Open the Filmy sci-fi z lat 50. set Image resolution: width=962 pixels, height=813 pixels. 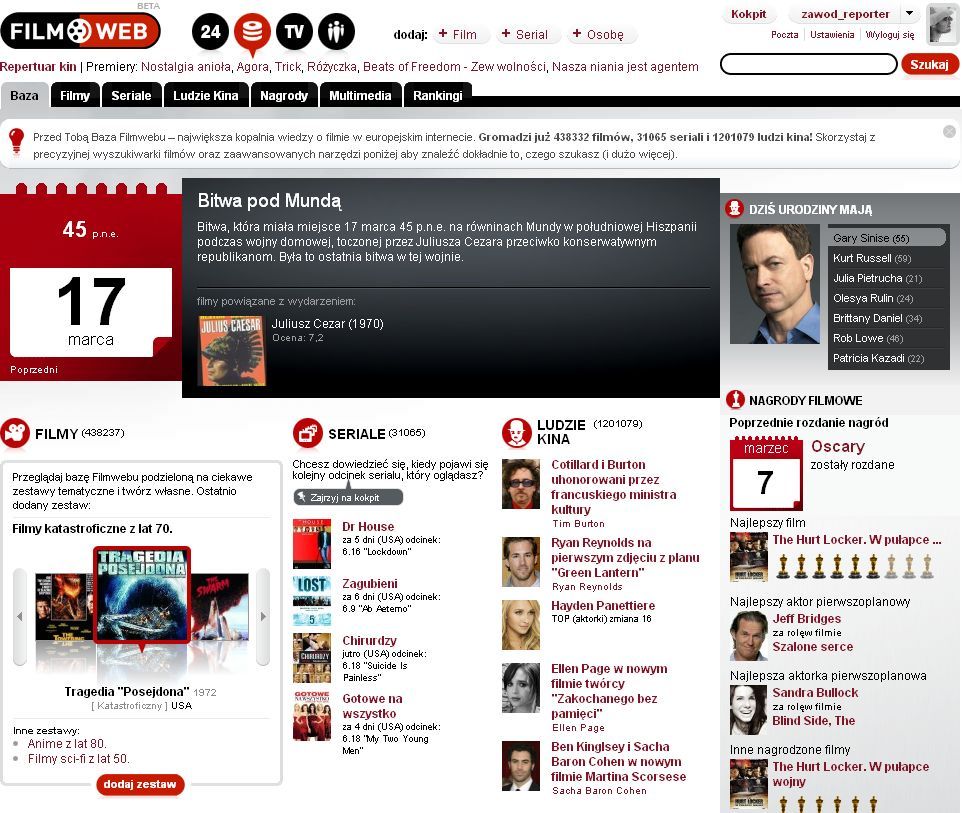(79, 758)
